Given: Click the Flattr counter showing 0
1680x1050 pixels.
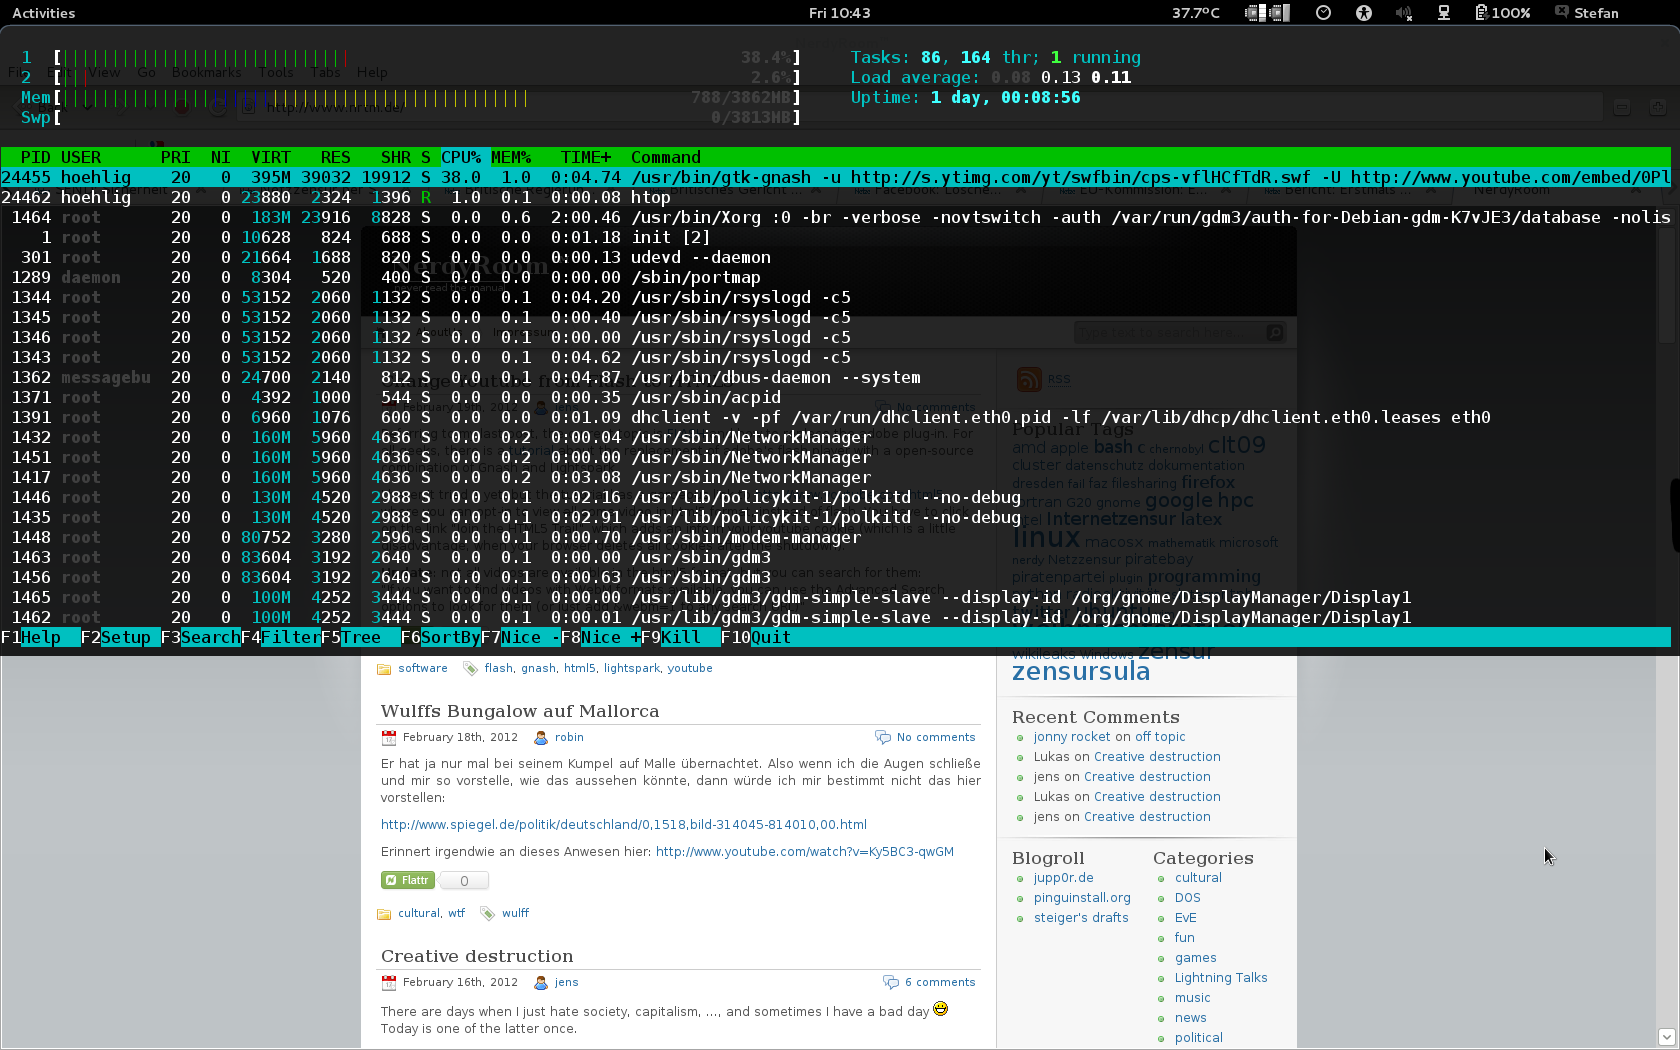Looking at the screenshot, I should point(464,880).
